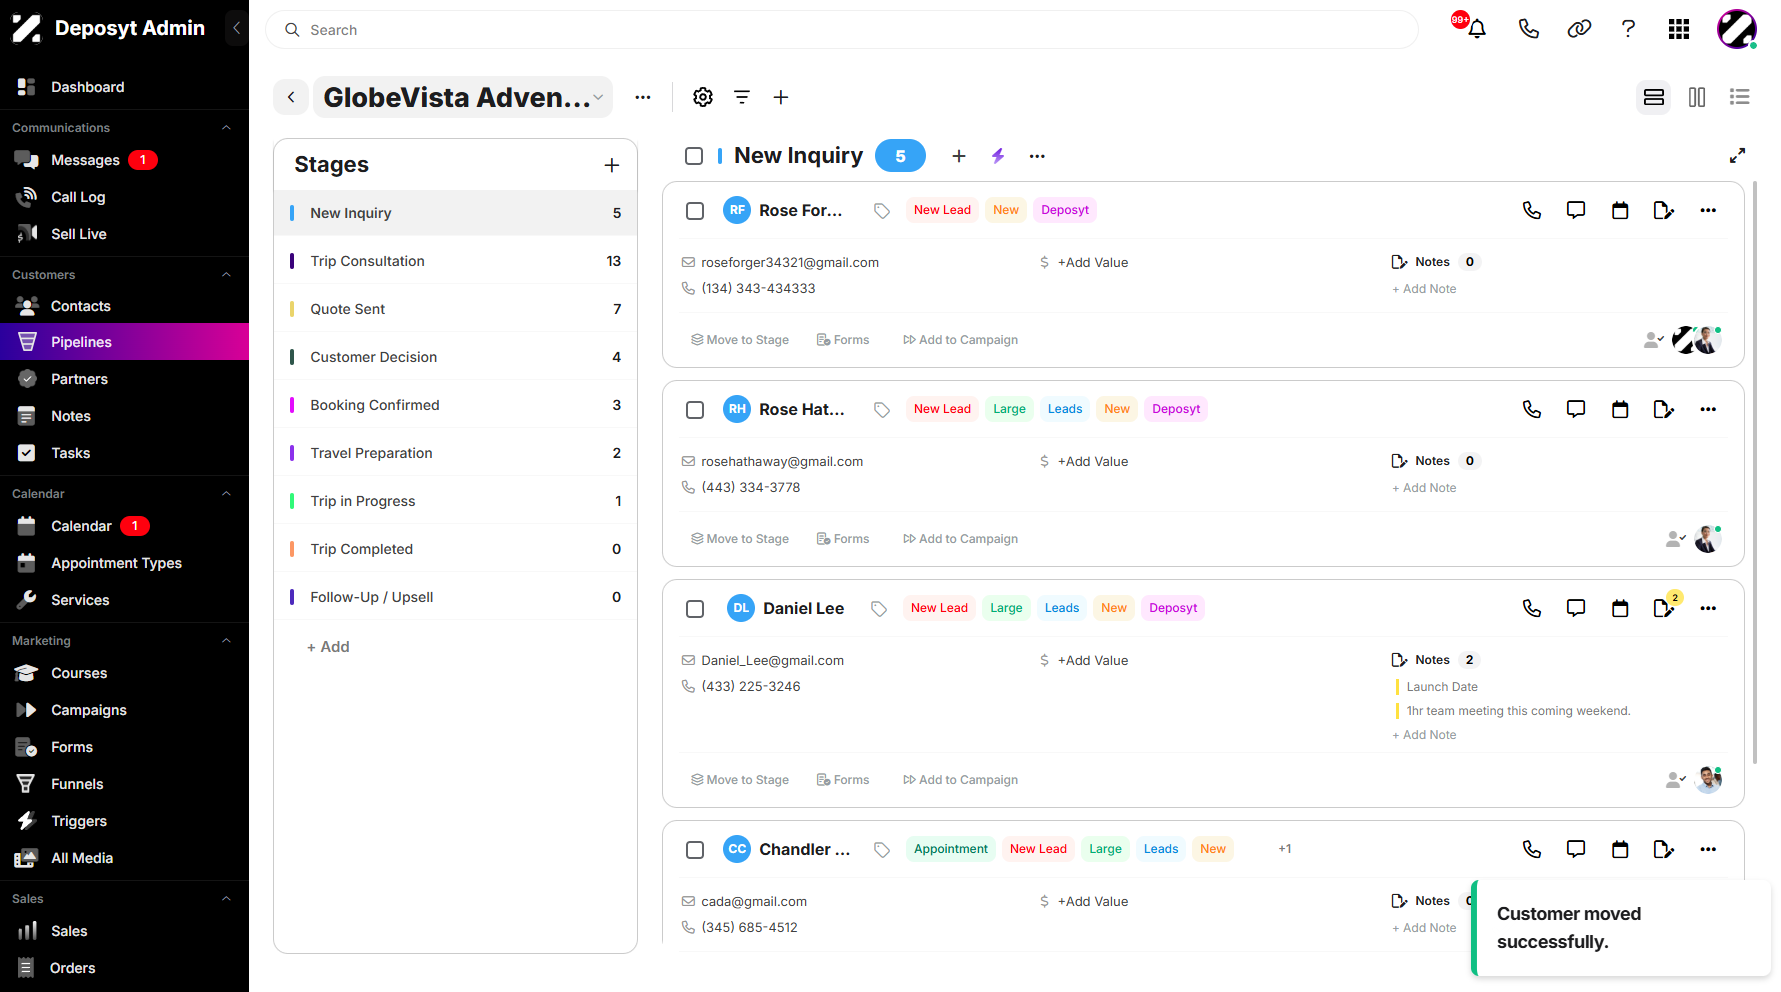
Task: Schedule appointment for Daniel Lee via the calendar icon
Action: click(1620, 608)
